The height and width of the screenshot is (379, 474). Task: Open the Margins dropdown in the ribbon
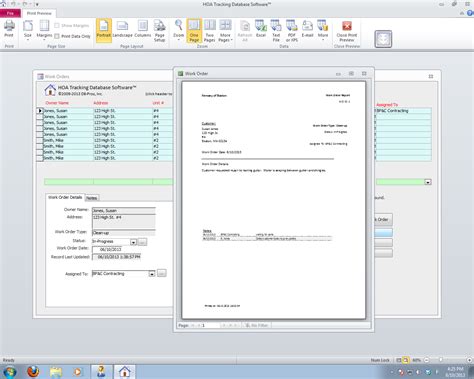point(44,30)
